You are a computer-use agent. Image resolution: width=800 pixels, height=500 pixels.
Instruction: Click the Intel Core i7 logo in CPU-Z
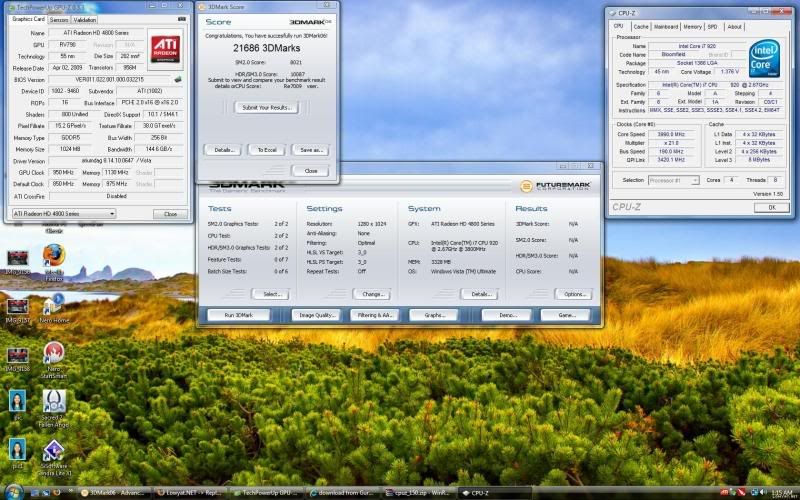(x=764, y=58)
